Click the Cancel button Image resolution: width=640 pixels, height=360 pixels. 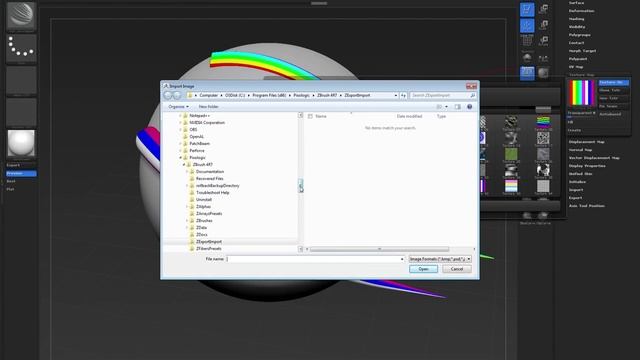[x=457, y=269]
